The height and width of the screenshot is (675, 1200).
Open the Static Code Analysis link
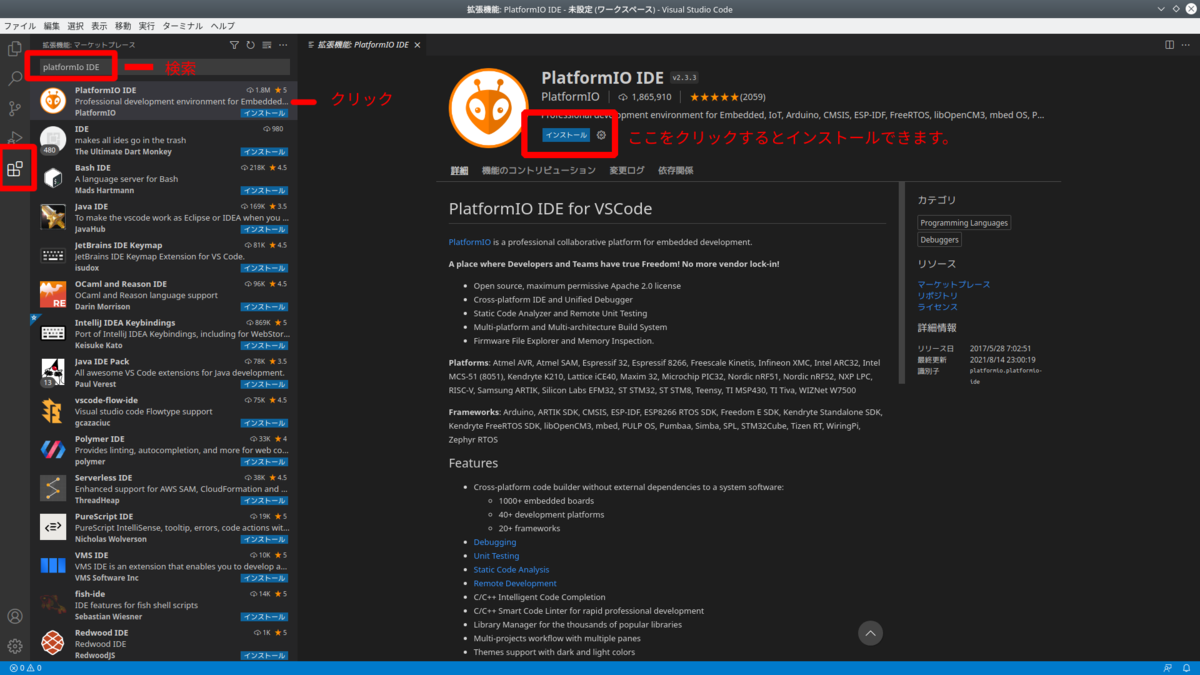coord(512,570)
